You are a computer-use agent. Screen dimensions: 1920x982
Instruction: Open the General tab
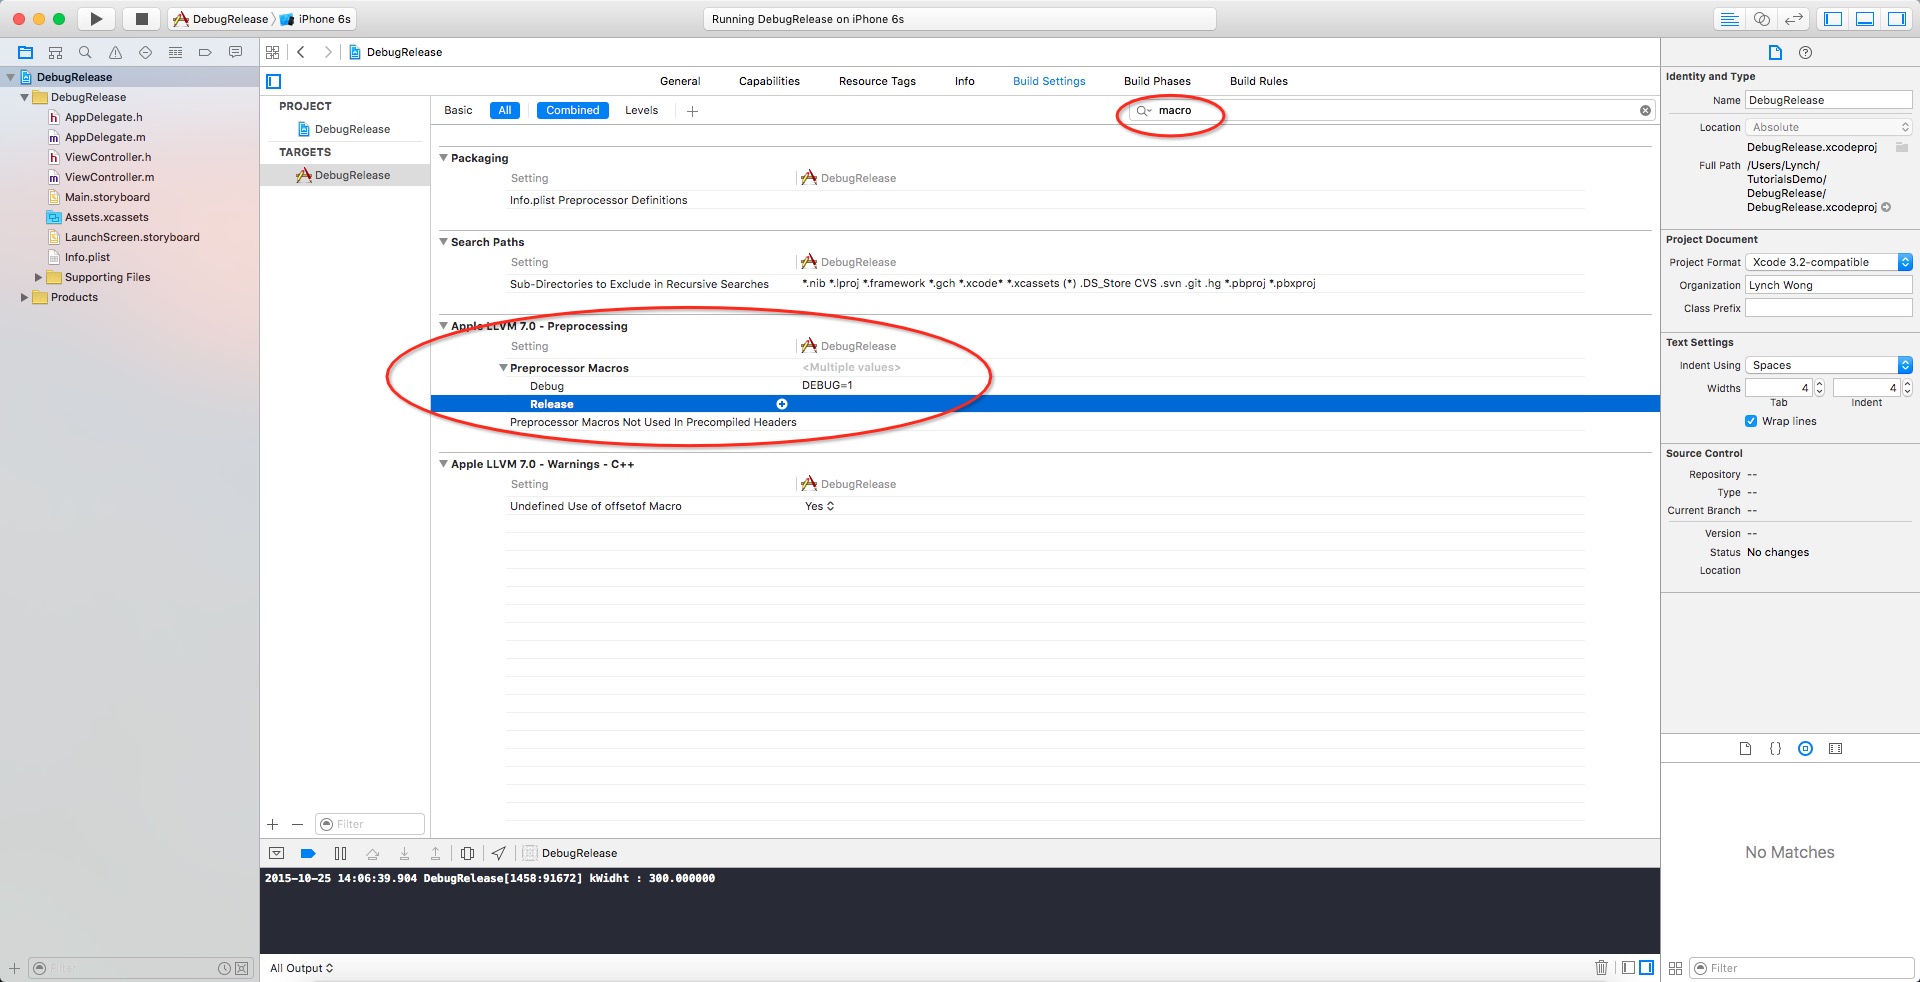[x=680, y=81]
